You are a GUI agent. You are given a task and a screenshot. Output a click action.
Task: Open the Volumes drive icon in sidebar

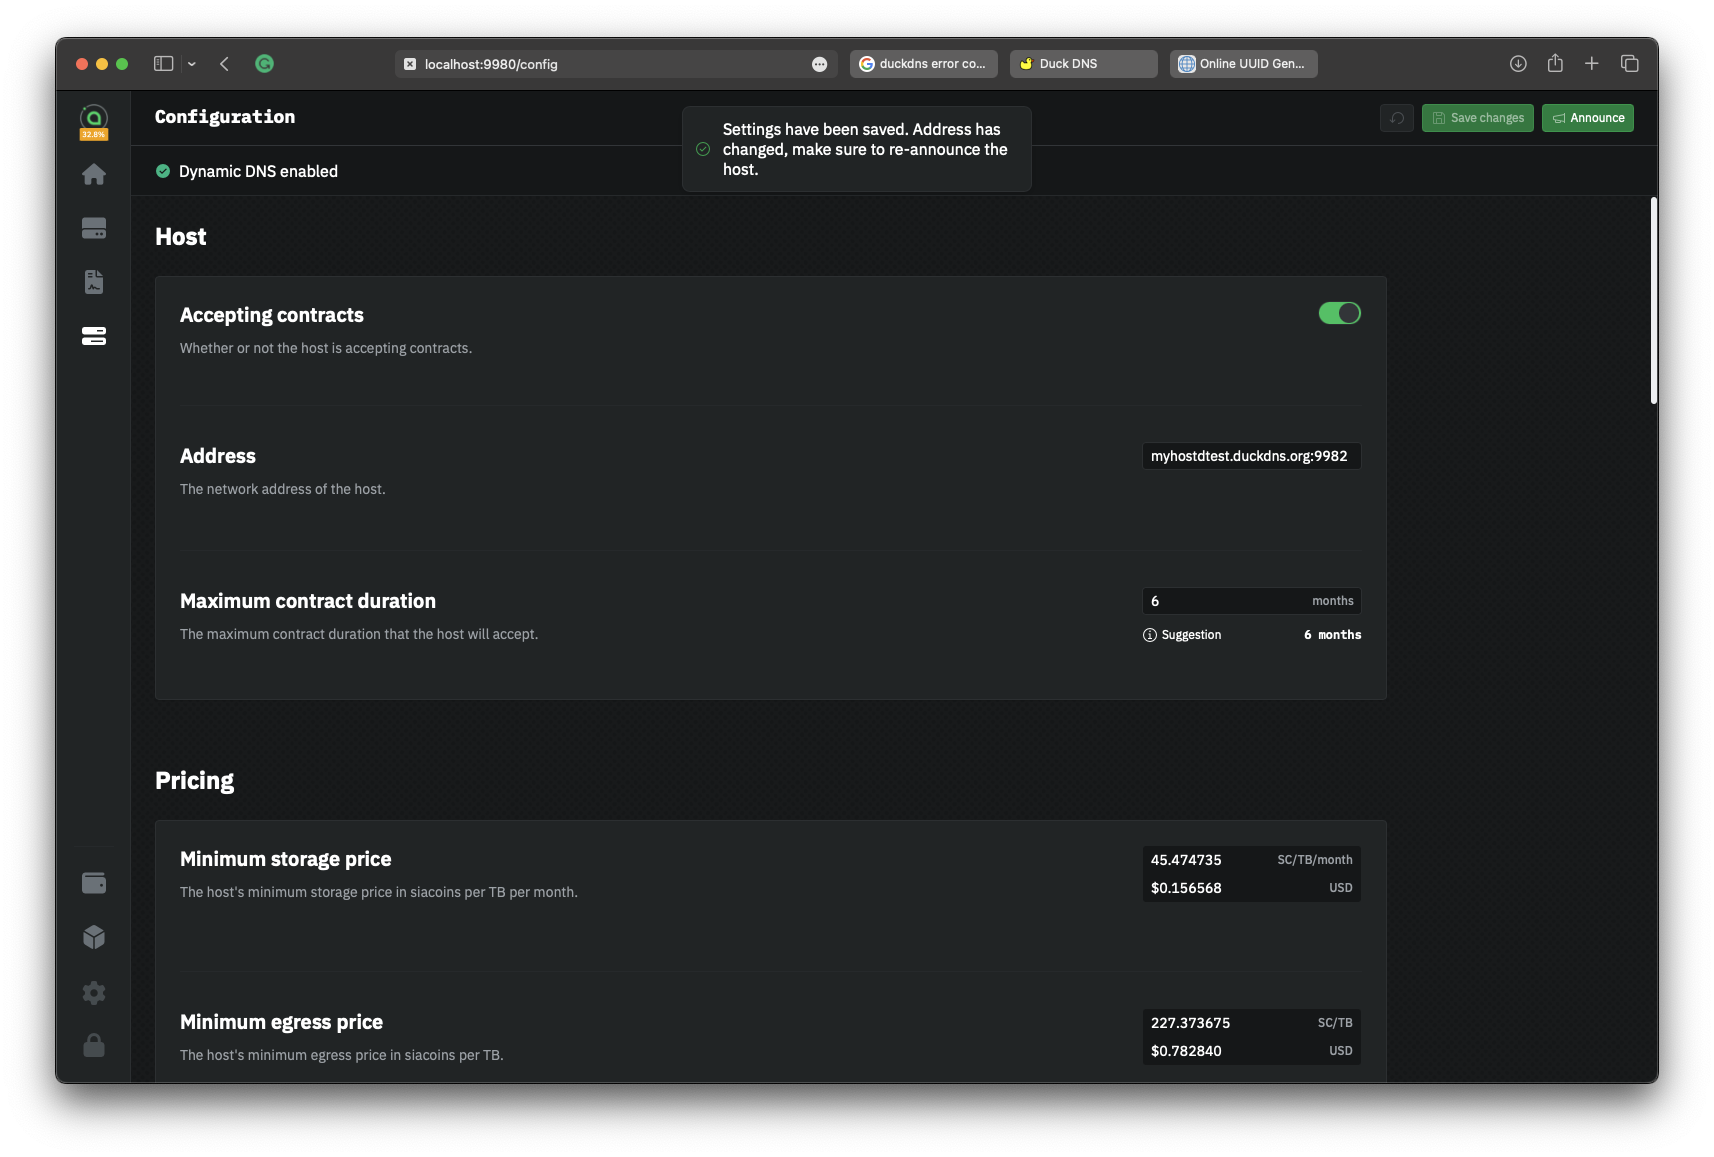click(94, 229)
